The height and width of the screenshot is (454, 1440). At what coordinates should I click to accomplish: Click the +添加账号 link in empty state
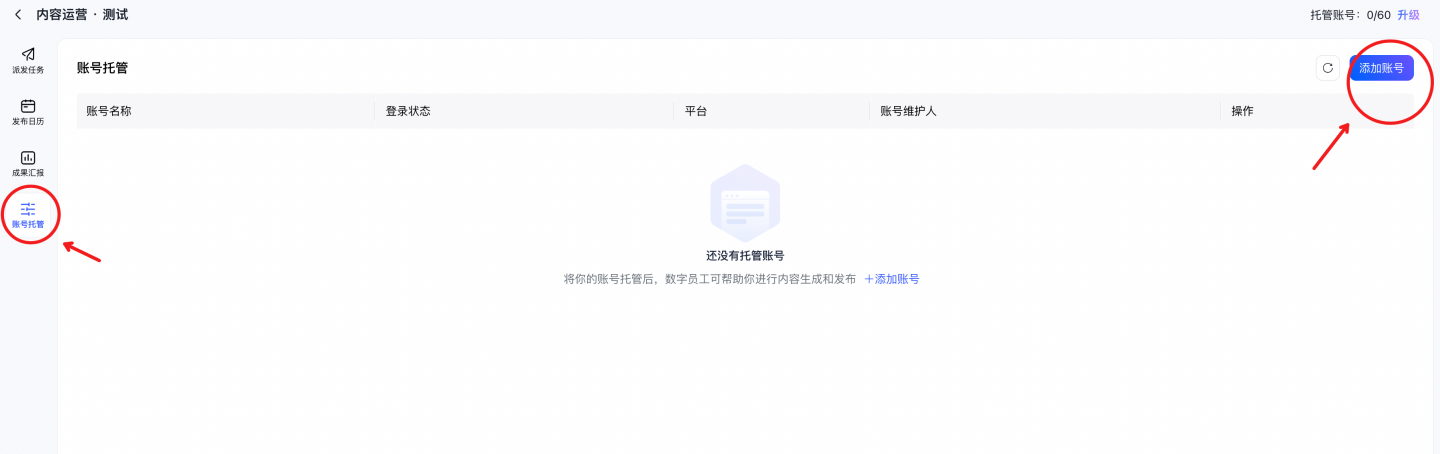click(x=891, y=279)
